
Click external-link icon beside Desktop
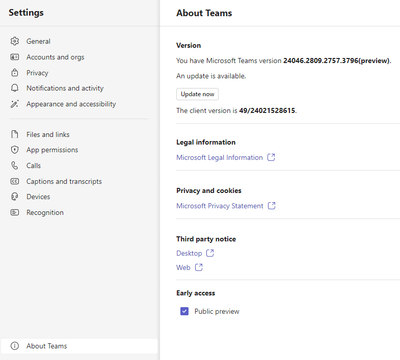click(210, 253)
